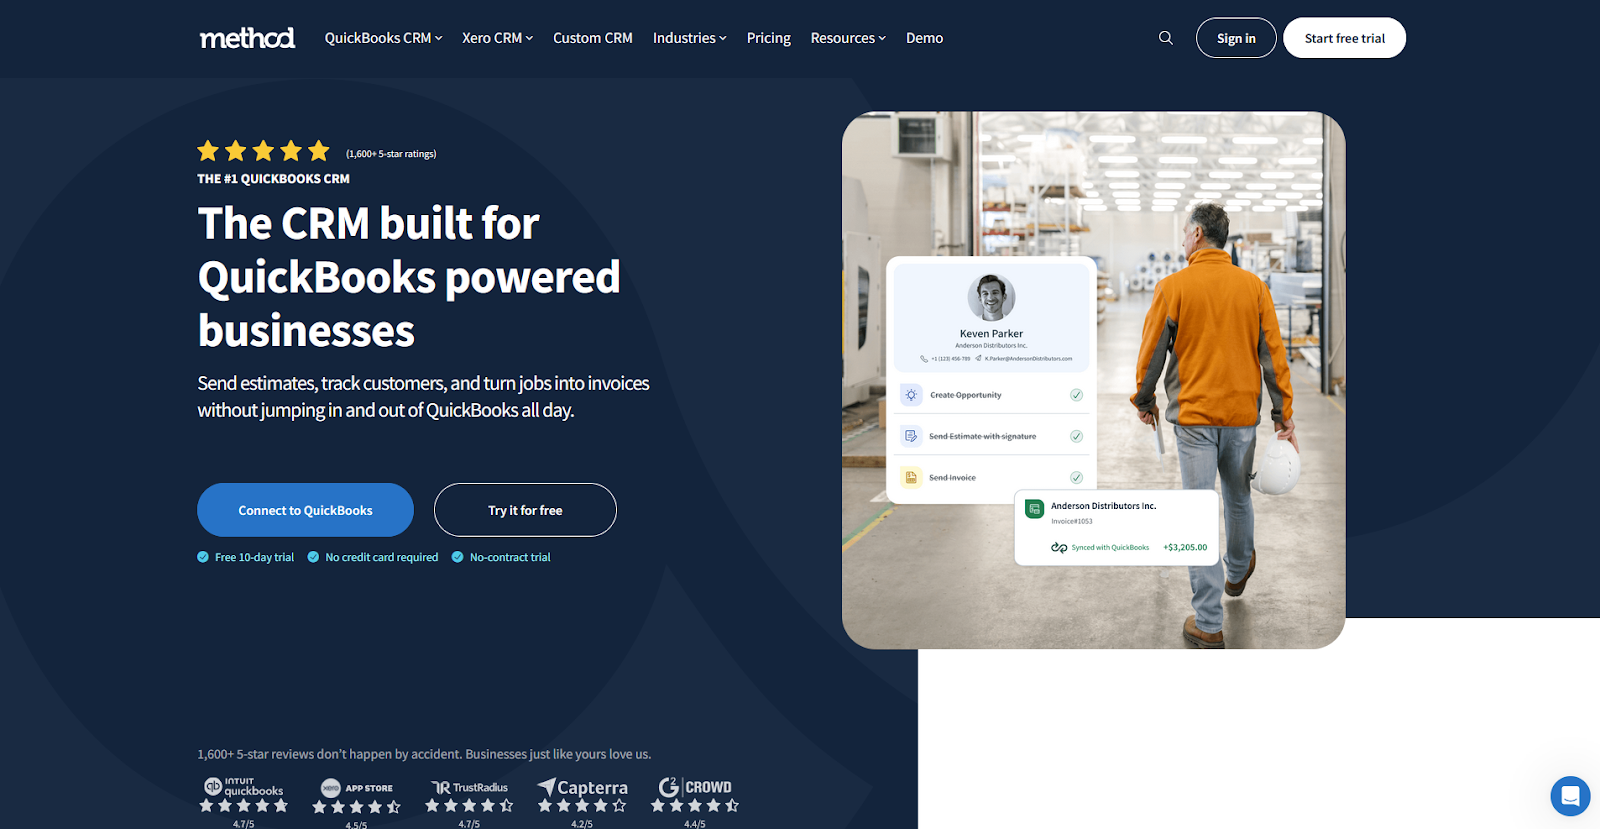Expand the QuickBooks CRM menu
Image resolution: width=1600 pixels, height=829 pixels.
383,38
